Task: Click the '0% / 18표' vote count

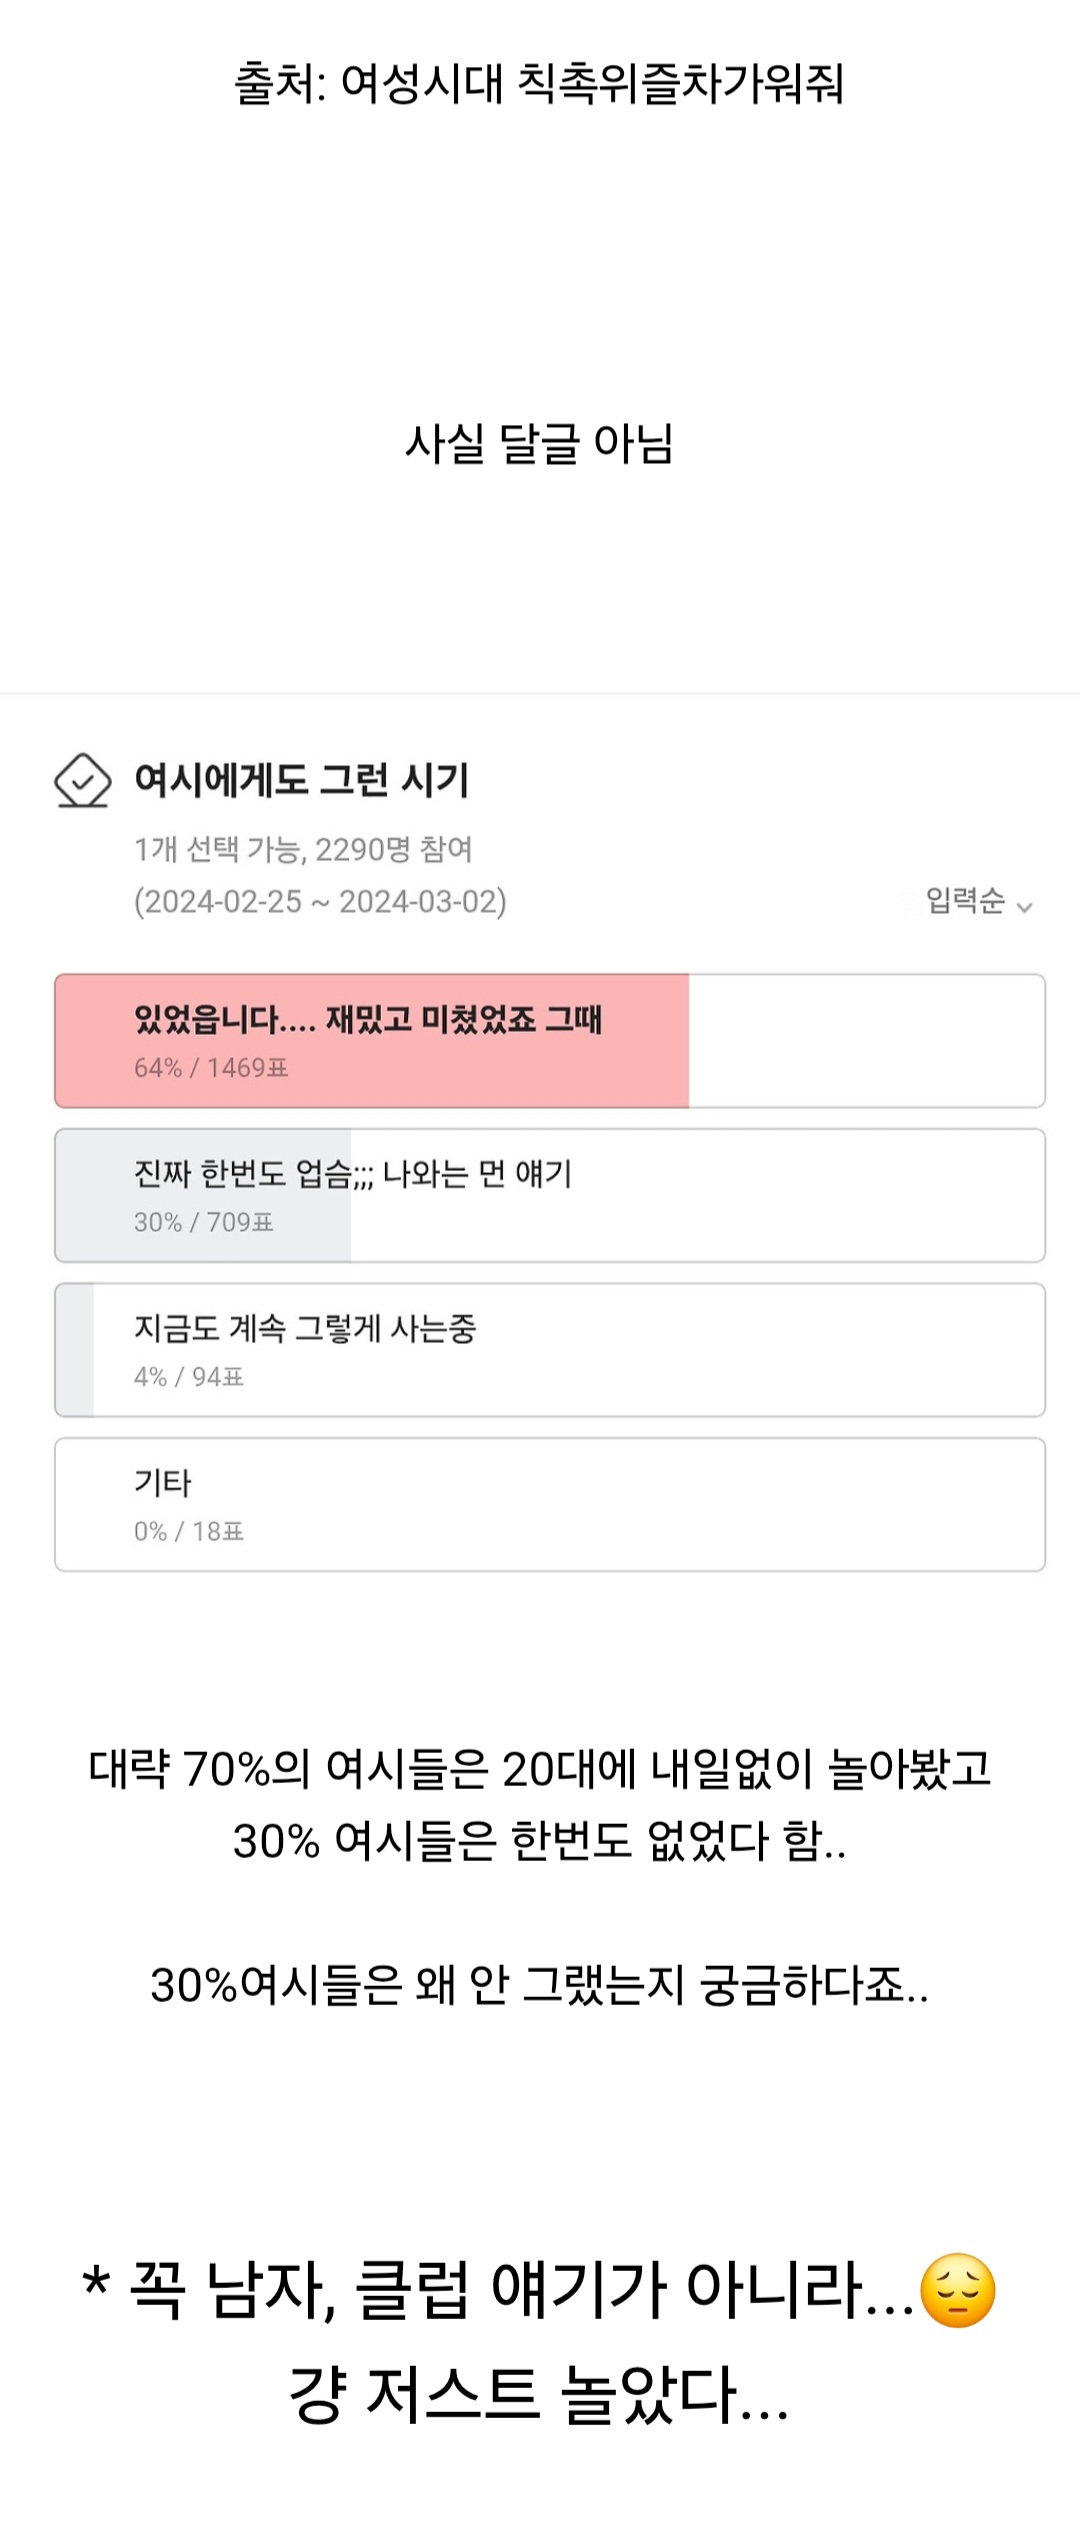Action: pos(189,1531)
